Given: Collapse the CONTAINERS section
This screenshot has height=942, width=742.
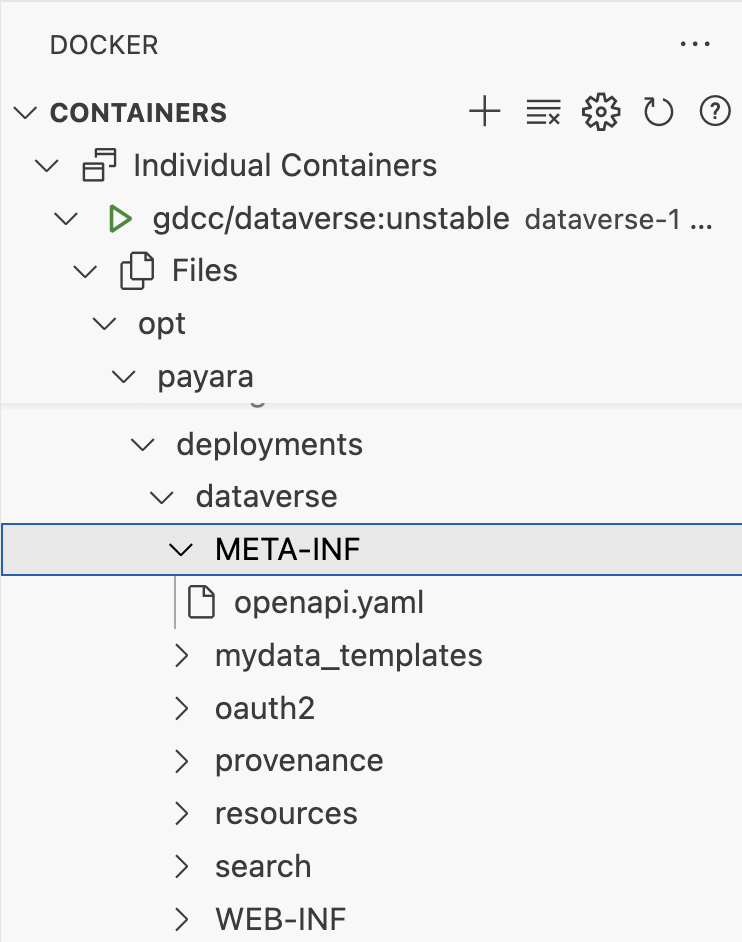Looking at the screenshot, I should (x=26, y=113).
